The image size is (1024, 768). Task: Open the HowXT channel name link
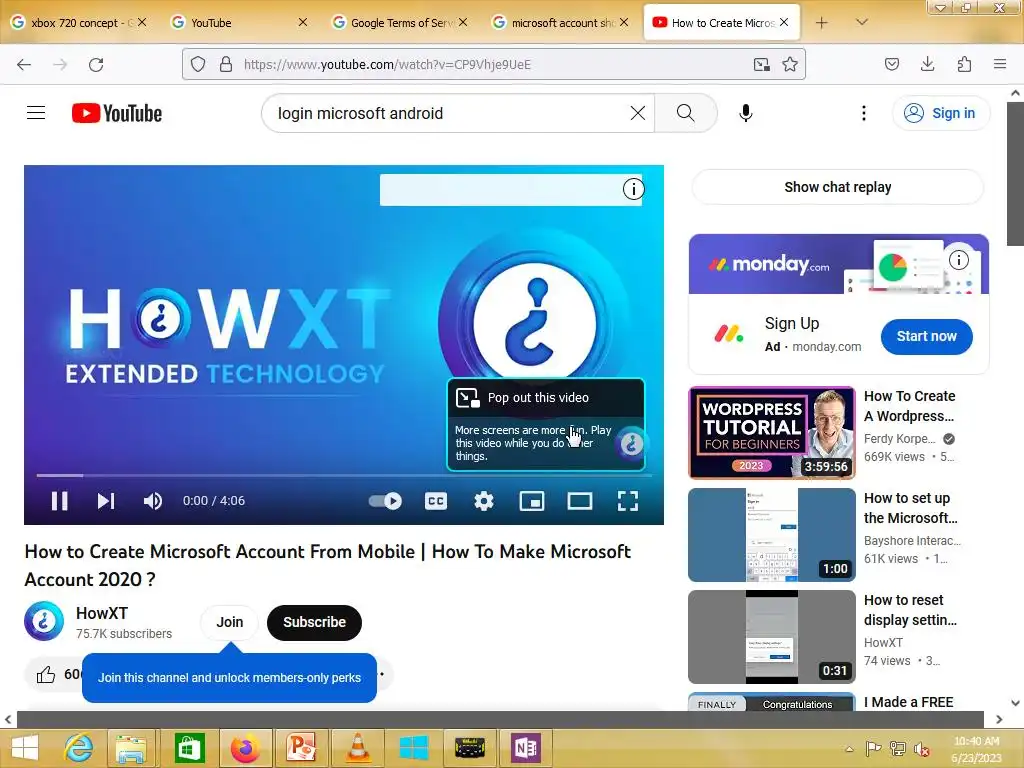(102, 613)
